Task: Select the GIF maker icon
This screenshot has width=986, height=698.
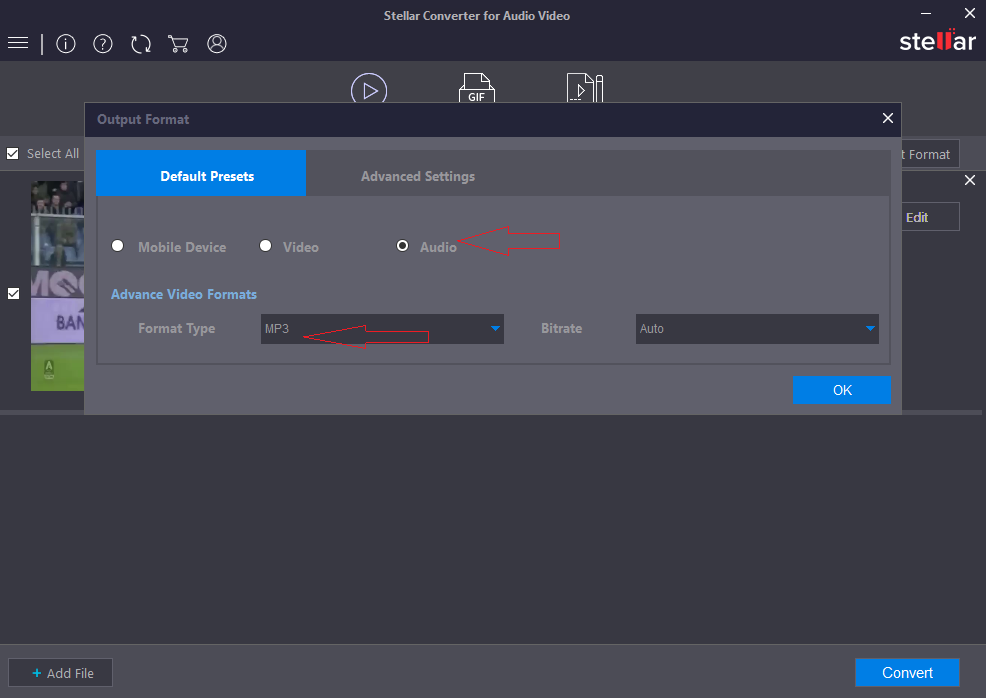Action: 476,90
